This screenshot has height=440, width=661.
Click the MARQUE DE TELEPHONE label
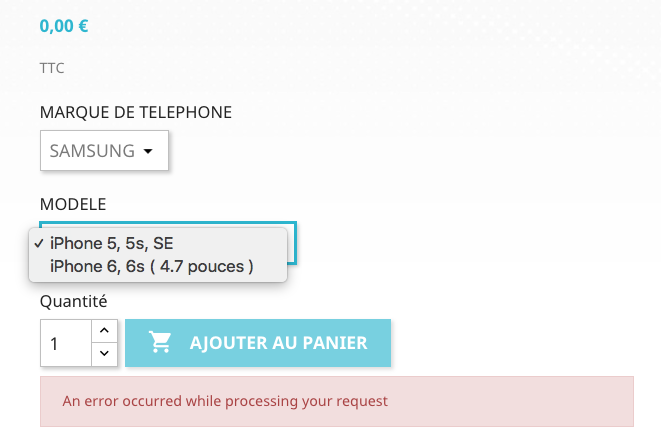[136, 113]
